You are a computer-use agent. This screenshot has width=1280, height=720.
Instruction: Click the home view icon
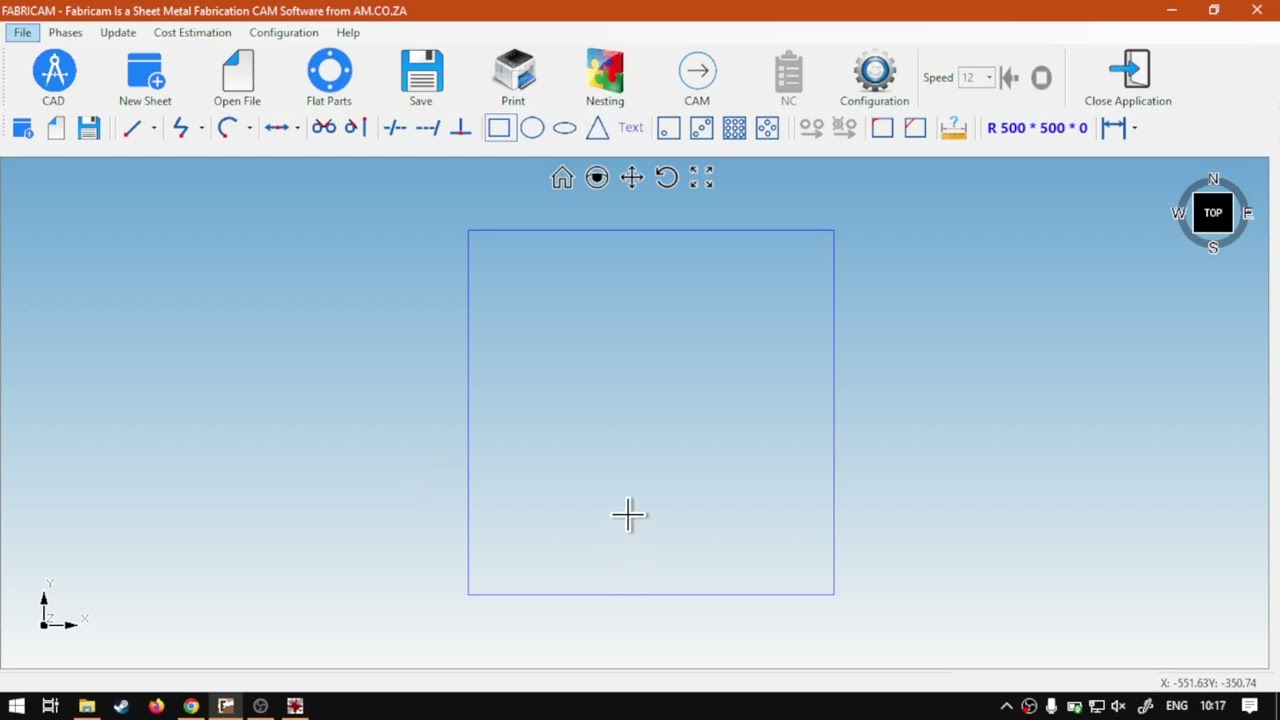click(x=562, y=178)
